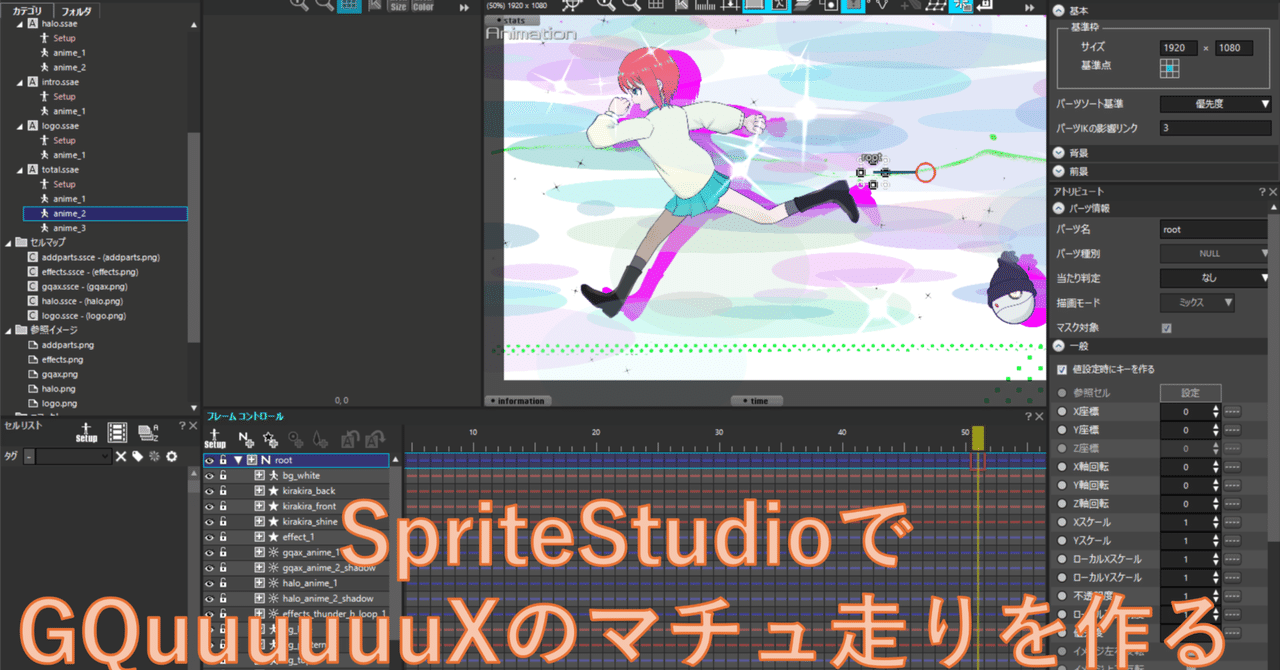Expand the 前景 section

pyautogui.click(x=1060, y=171)
